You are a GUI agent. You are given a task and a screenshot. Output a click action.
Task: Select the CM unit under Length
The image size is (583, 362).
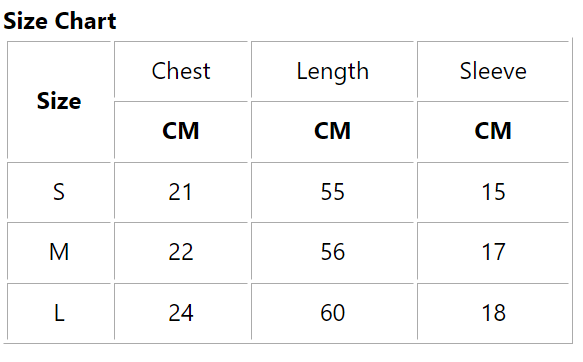click(x=332, y=130)
